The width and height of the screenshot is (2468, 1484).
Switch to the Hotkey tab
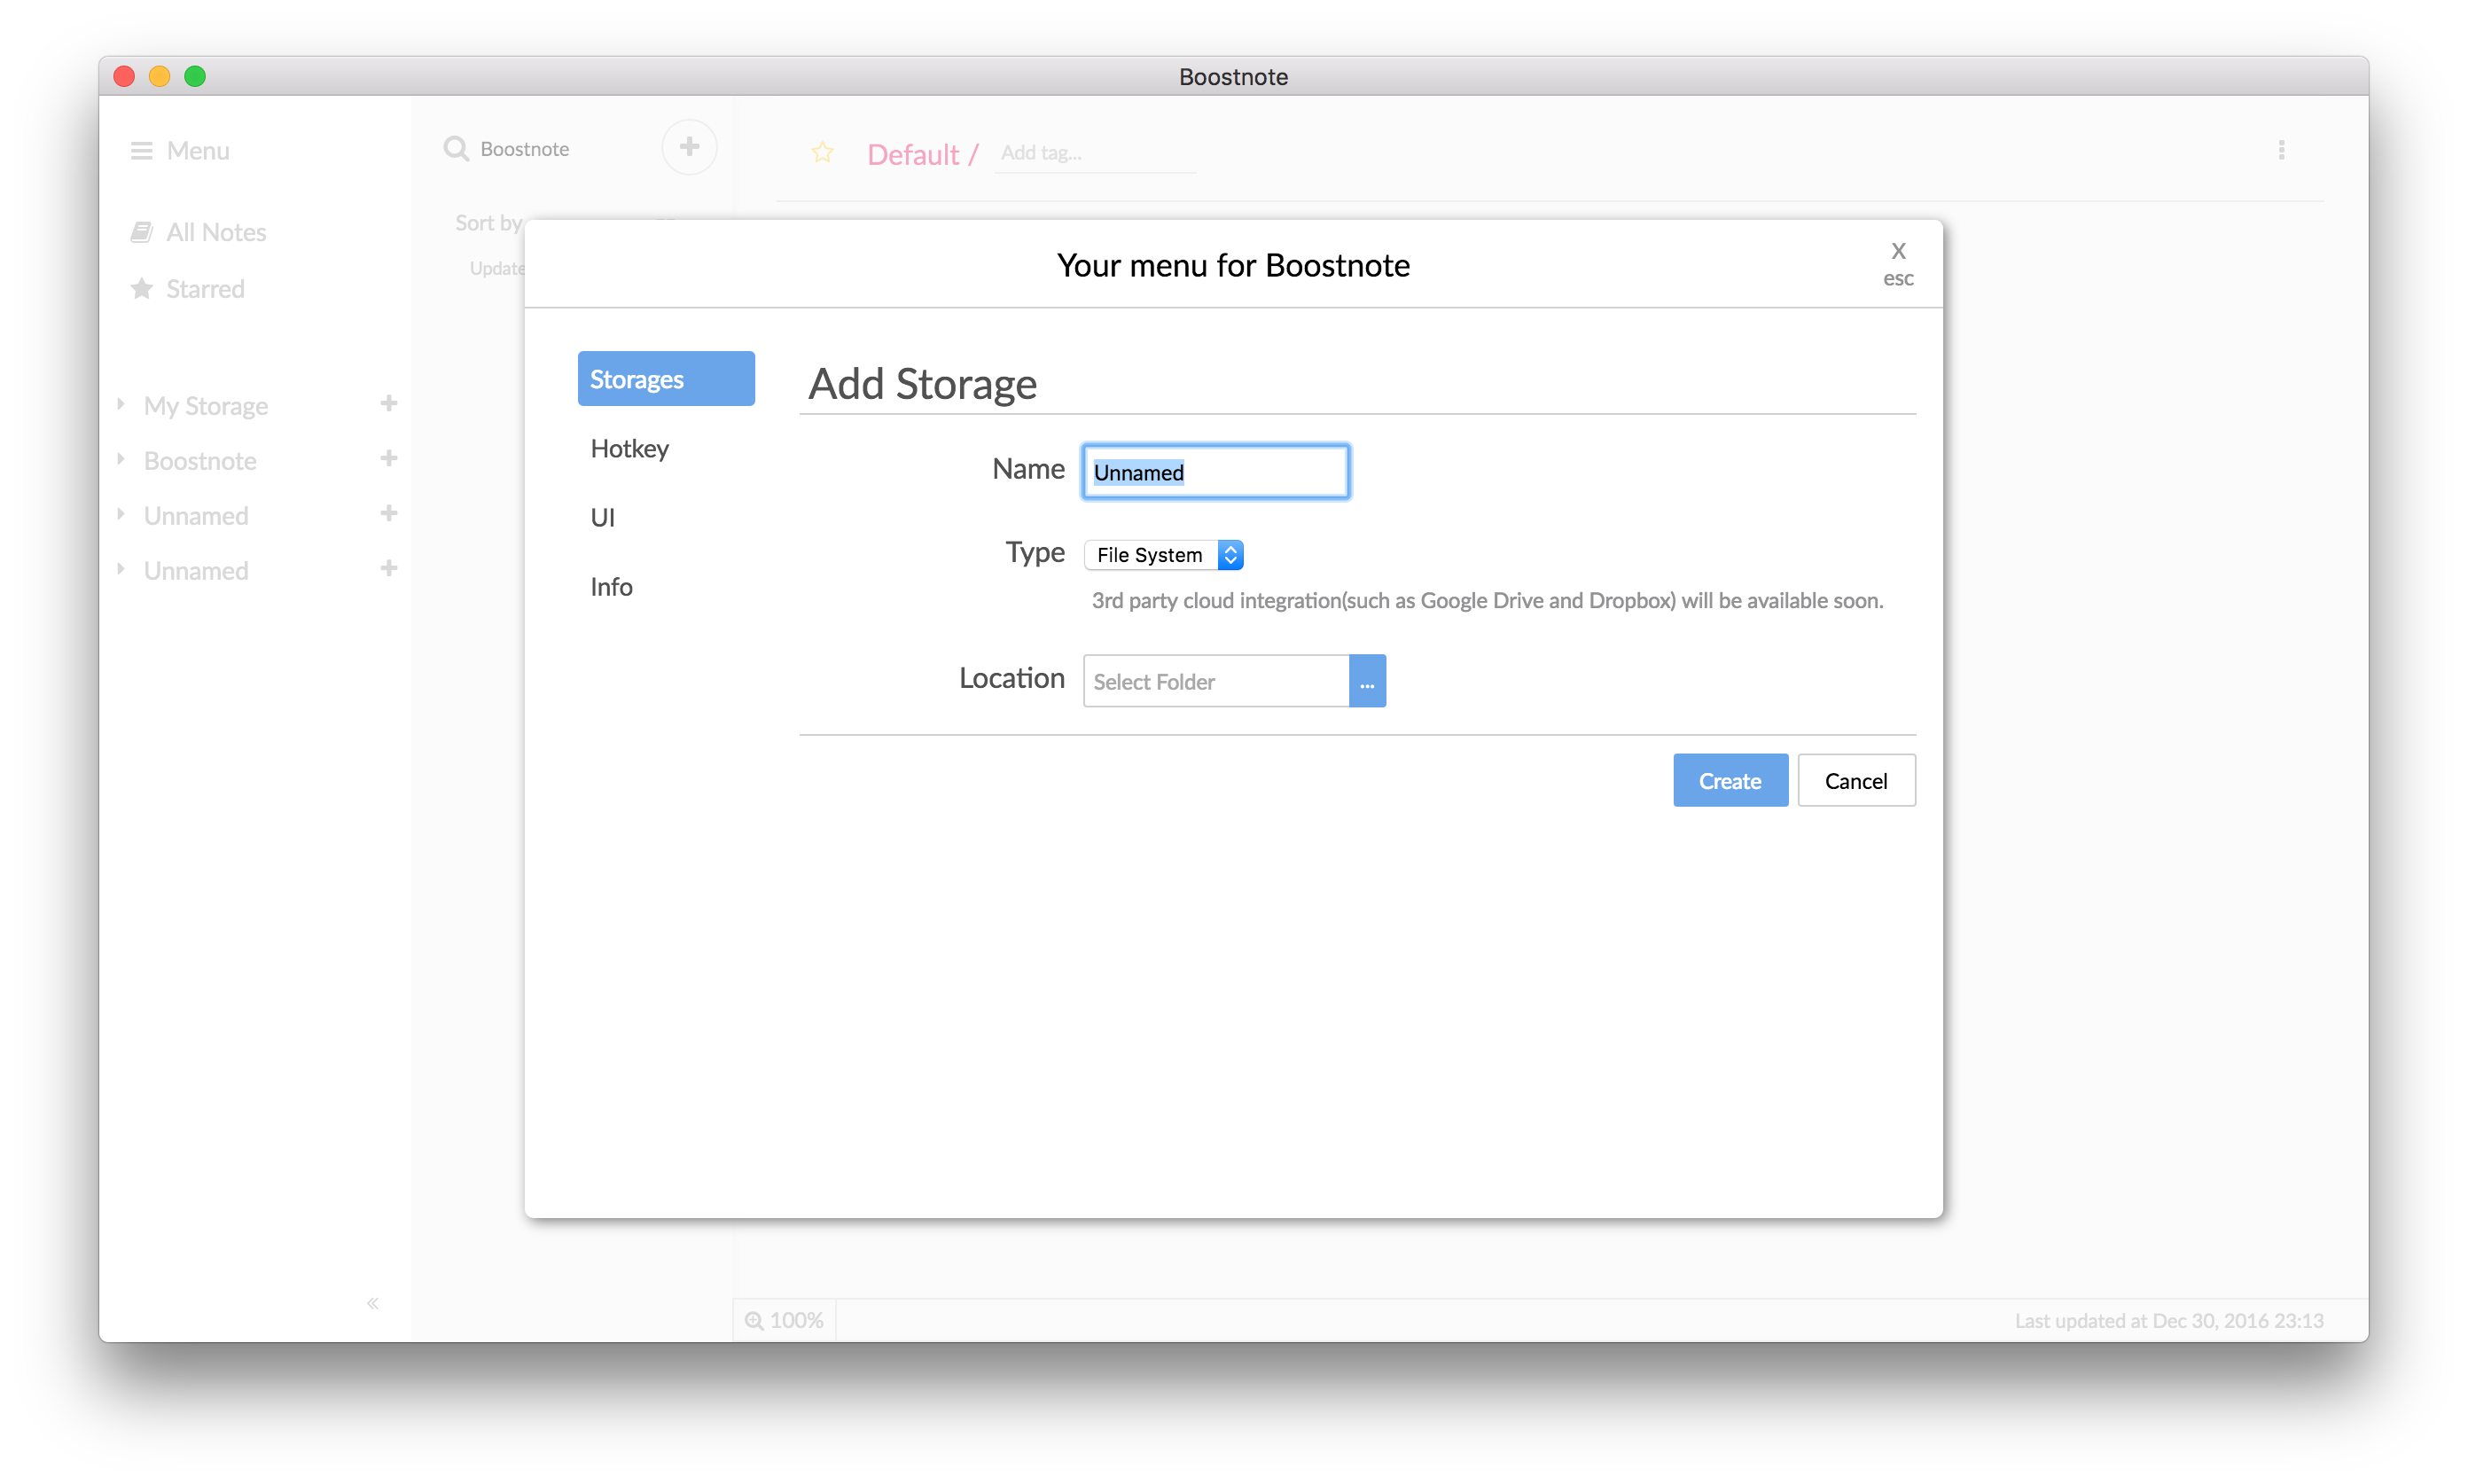click(x=629, y=449)
